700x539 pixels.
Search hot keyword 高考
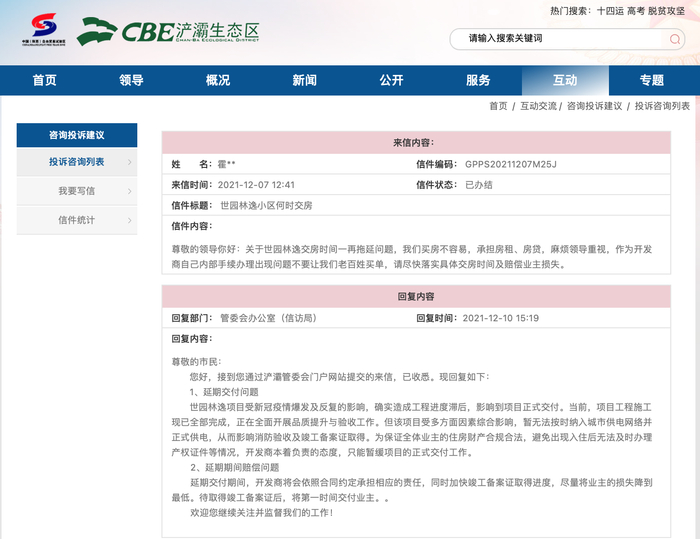pyautogui.click(x=636, y=11)
